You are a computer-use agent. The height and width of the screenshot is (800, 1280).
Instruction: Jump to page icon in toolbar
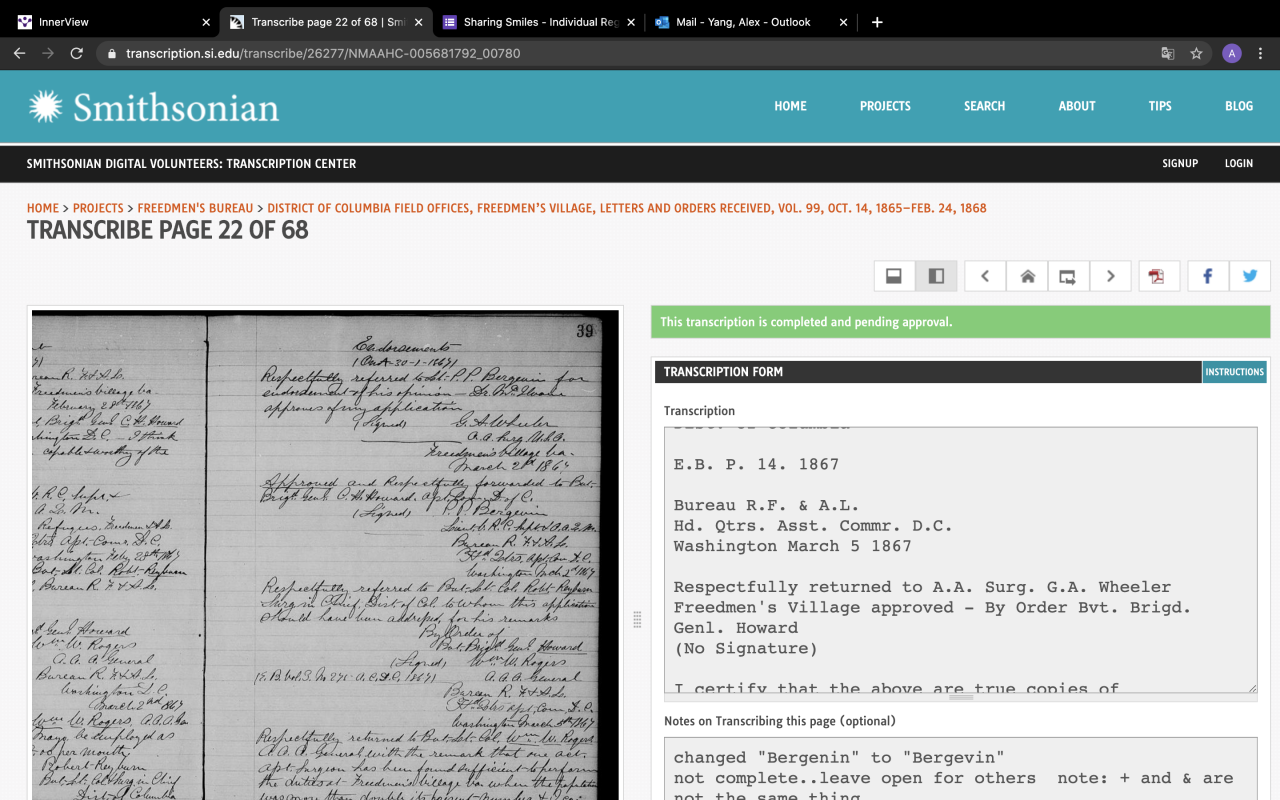1068,276
